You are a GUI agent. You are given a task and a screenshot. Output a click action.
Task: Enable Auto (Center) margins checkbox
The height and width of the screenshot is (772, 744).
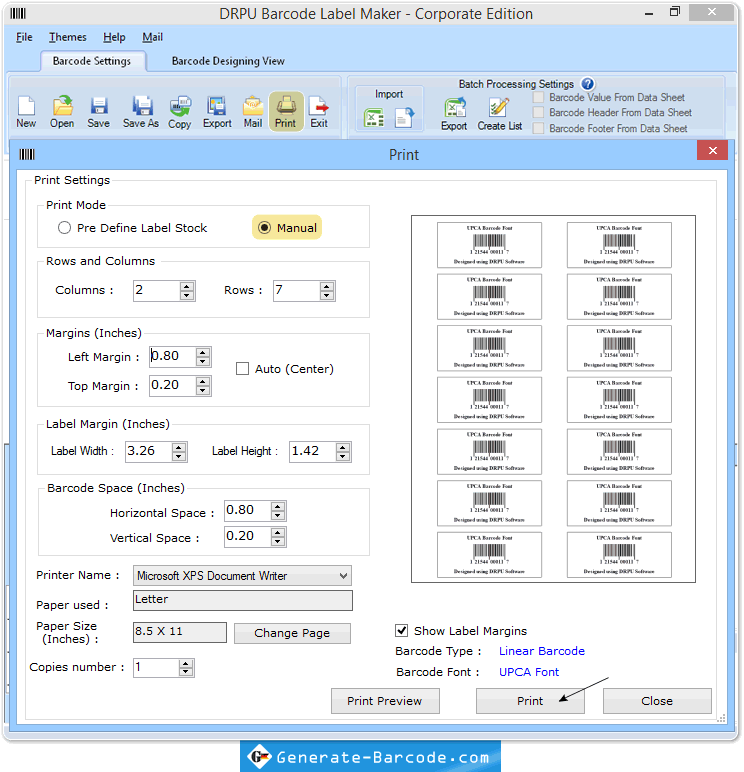point(242,369)
